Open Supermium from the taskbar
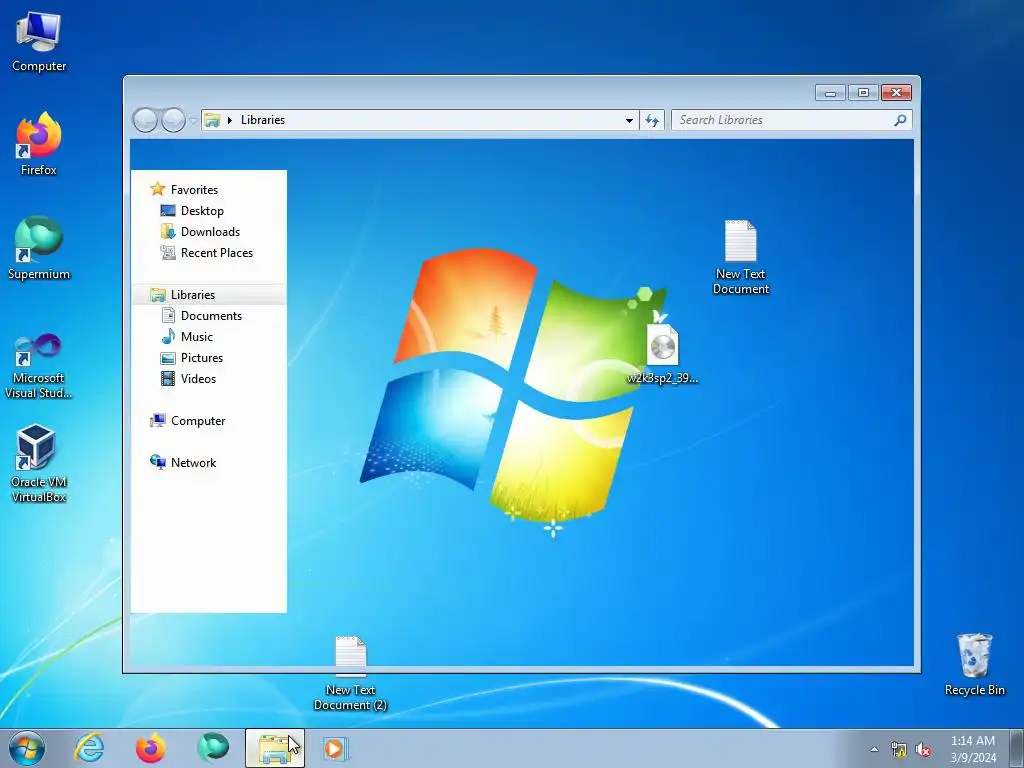The width and height of the screenshot is (1024, 768). 213,748
